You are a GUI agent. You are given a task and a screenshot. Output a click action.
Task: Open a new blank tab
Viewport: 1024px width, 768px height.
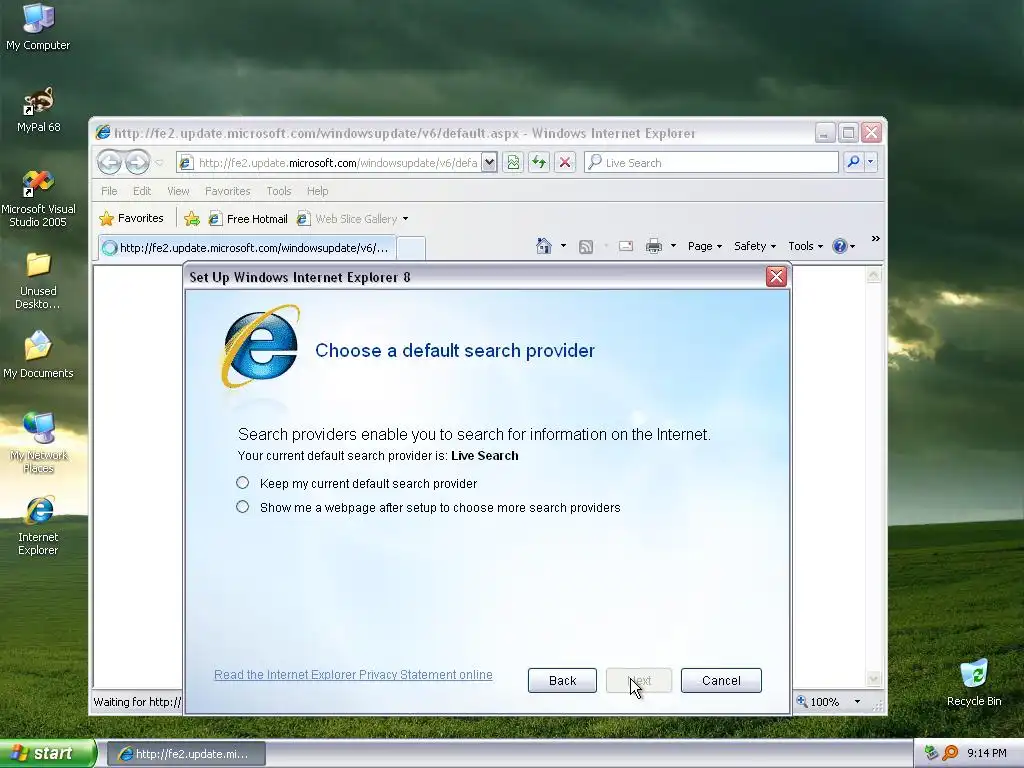[x=411, y=248]
